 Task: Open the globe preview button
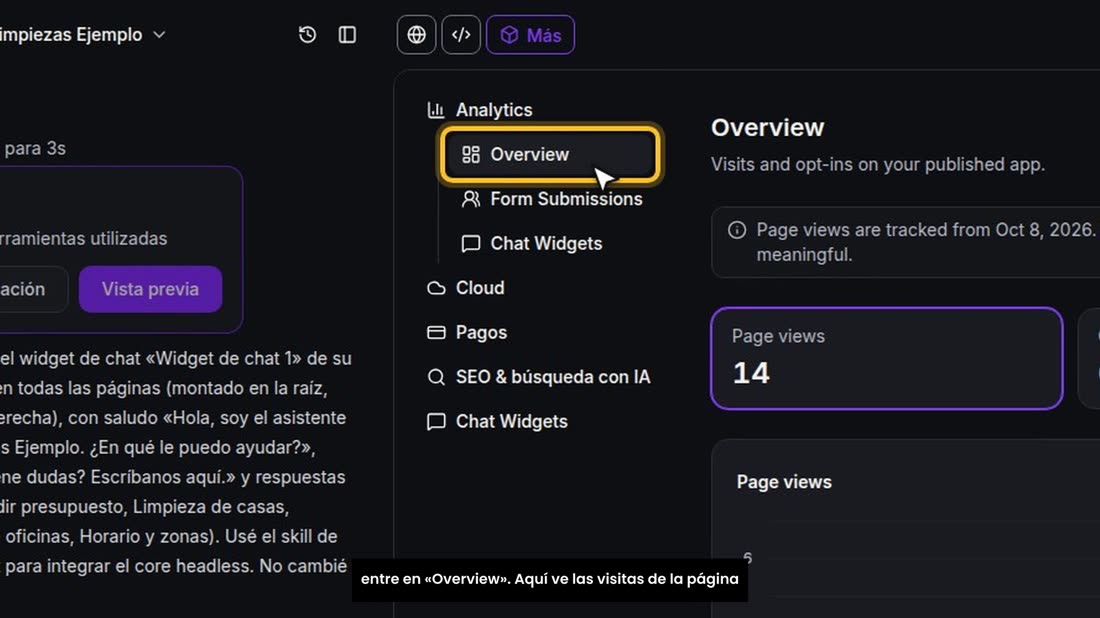point(416,34)
